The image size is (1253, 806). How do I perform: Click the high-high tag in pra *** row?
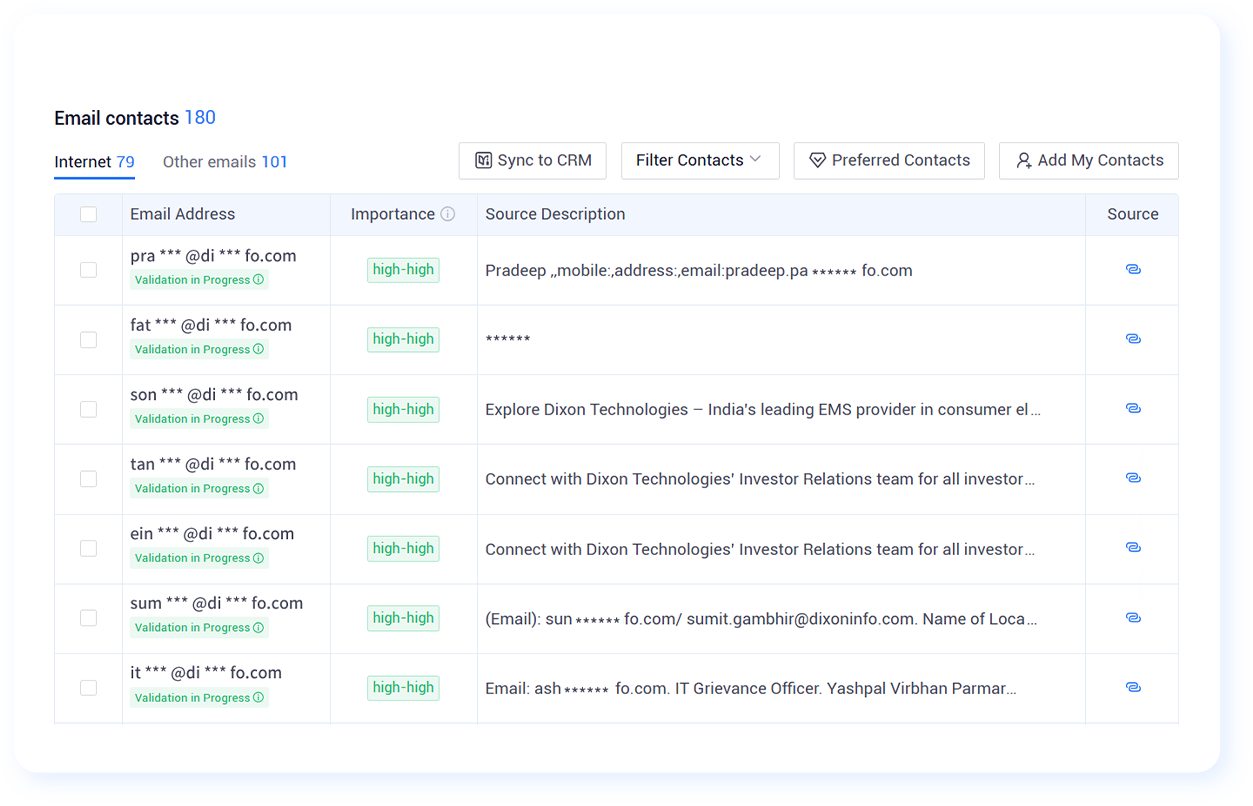click(x=403, y=270)
